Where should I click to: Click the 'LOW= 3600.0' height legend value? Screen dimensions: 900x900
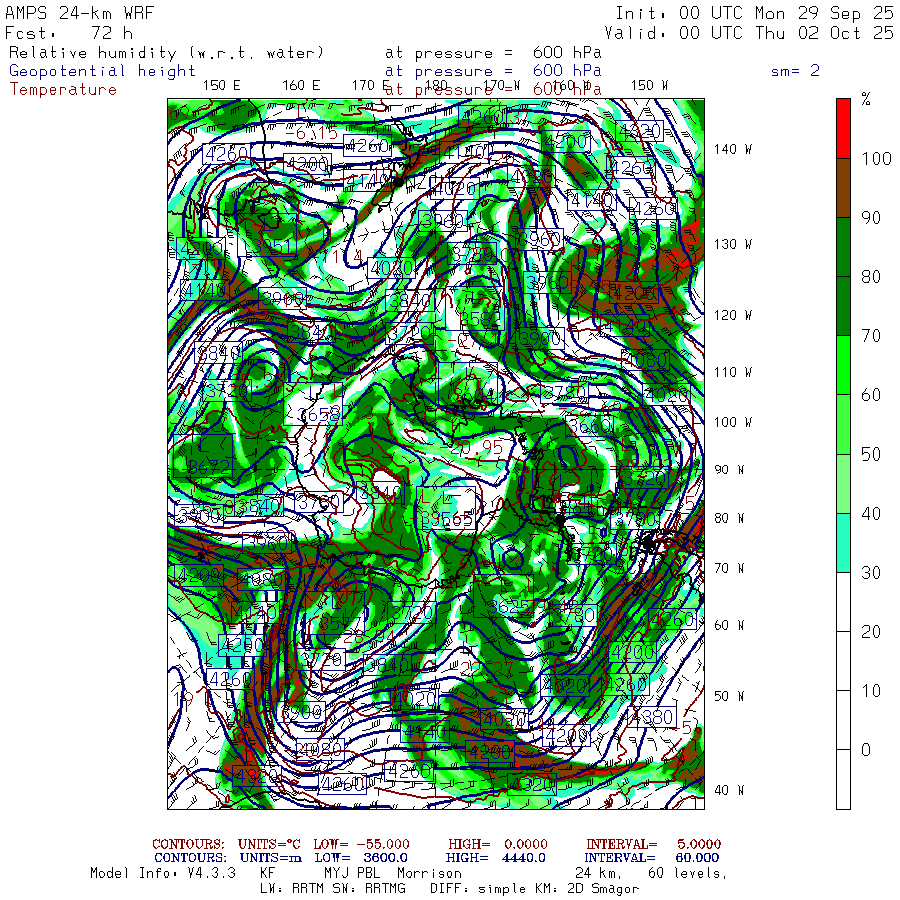tap(361, 858)
